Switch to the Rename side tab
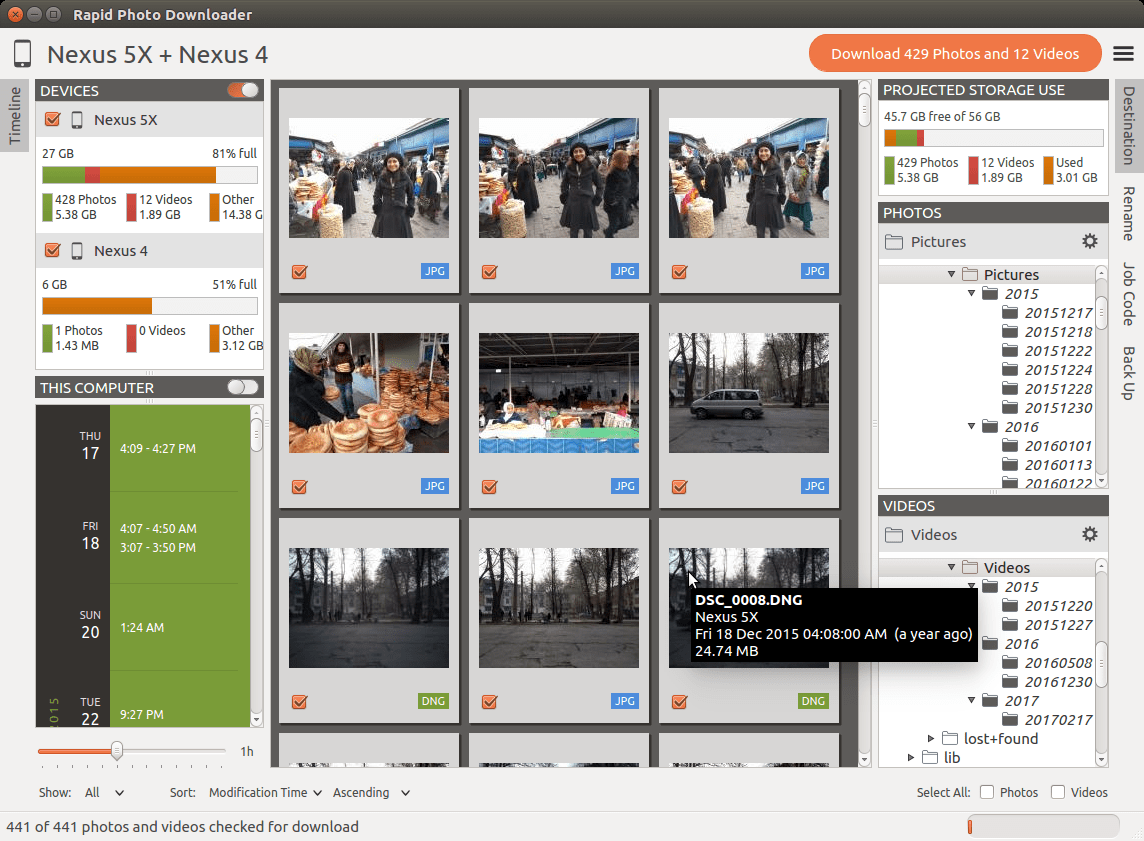This screenshot has height=841, width=1144. [1129, 214]
